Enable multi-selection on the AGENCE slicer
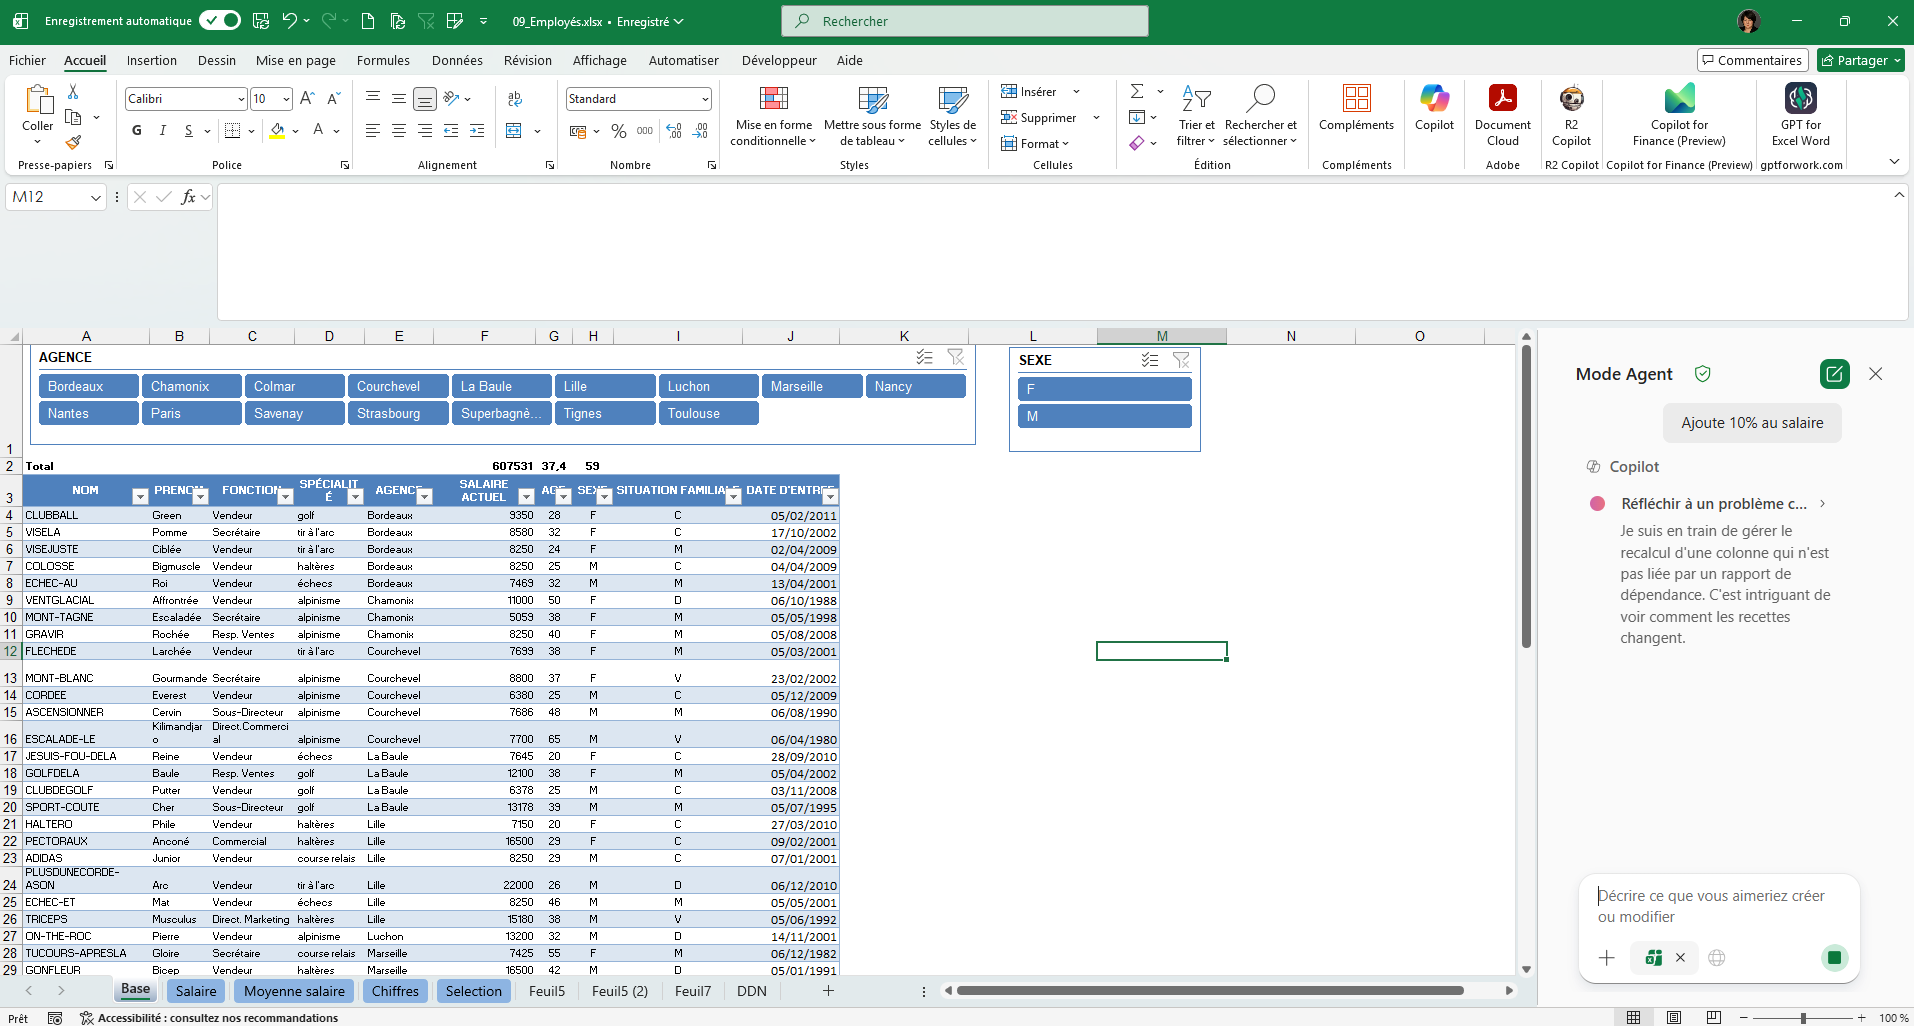This screenshot has width=1914, height=1026. tap(923, 356)
